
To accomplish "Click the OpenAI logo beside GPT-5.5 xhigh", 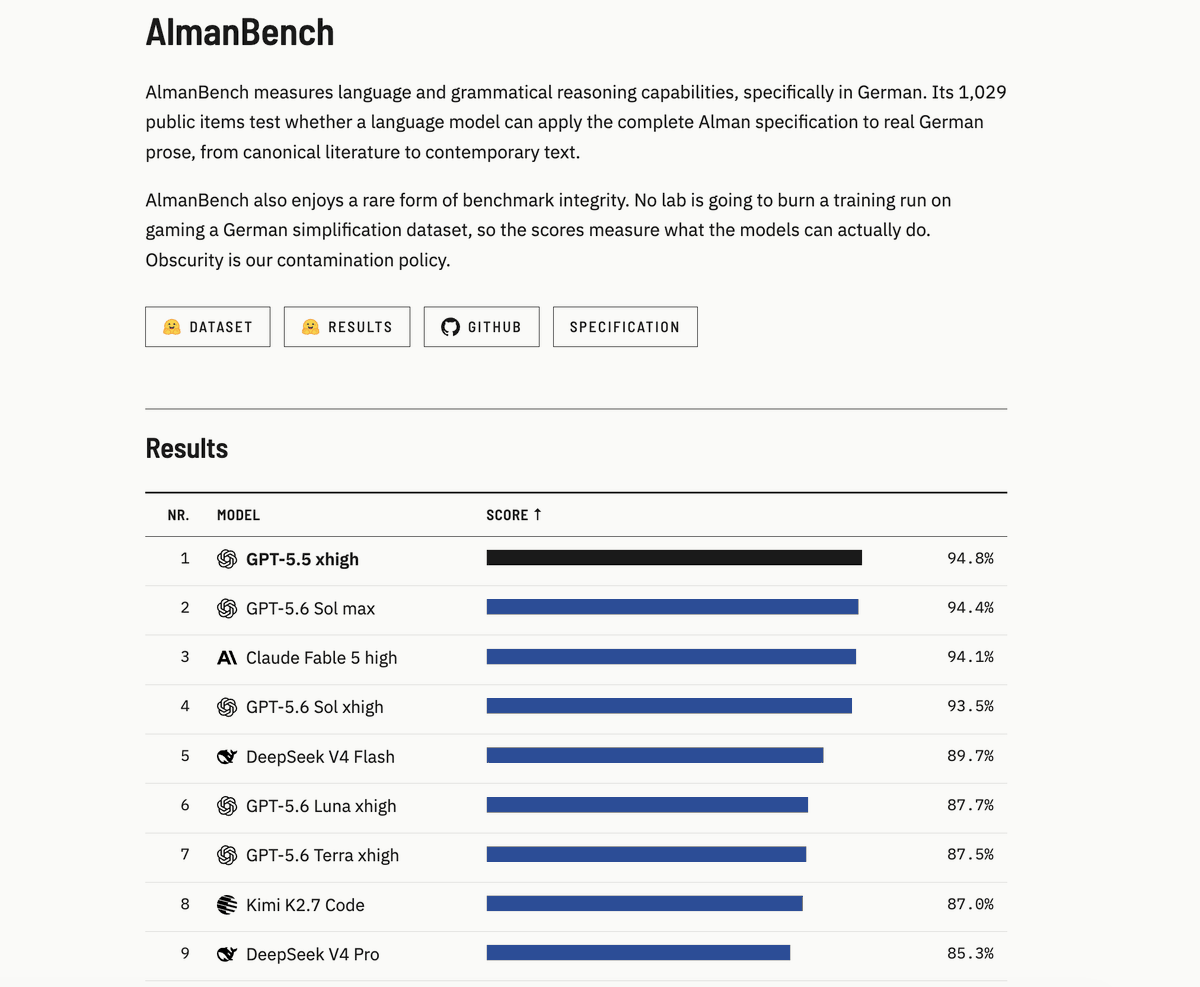I will pos(227,559).
